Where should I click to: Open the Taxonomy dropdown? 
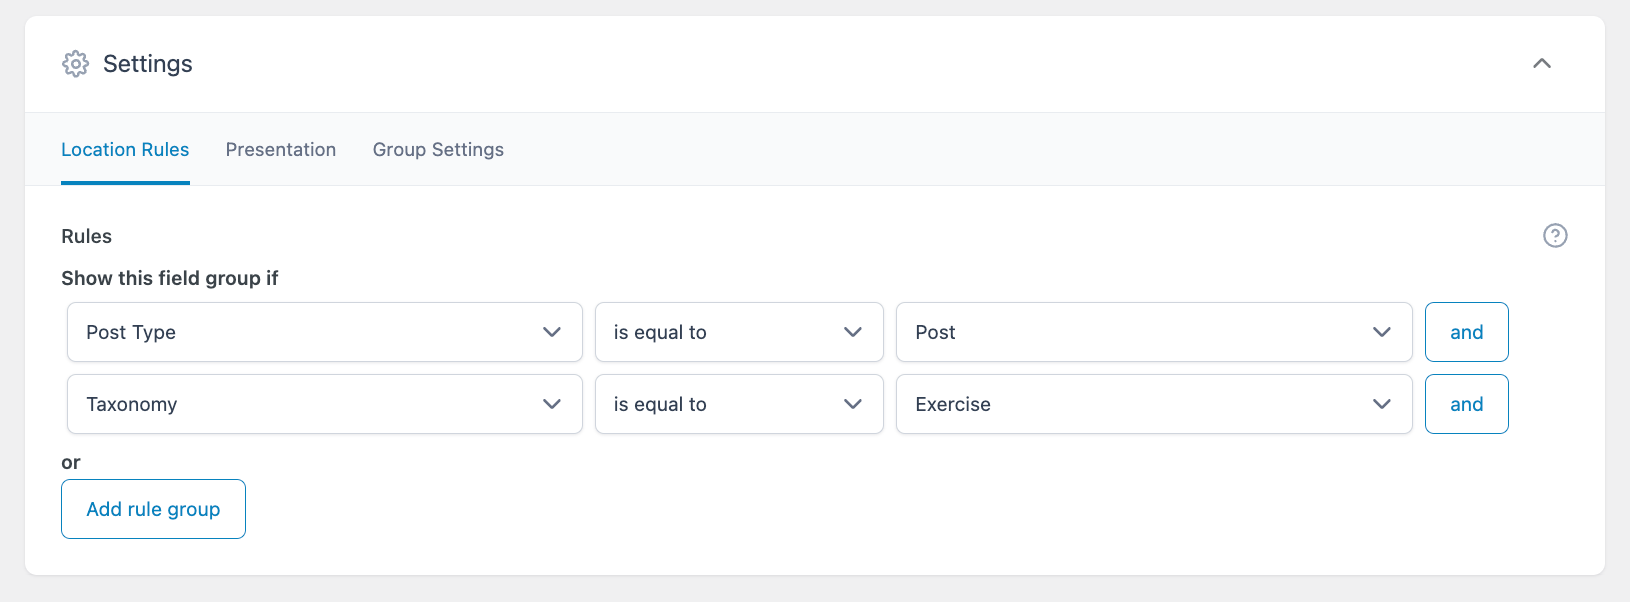[324, 404]
